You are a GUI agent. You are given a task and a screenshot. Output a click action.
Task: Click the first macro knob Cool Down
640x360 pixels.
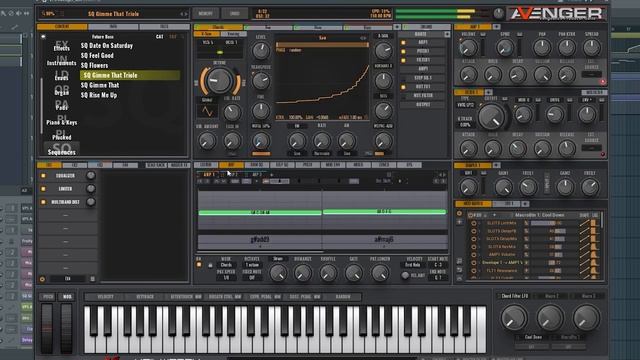(514, 318)
